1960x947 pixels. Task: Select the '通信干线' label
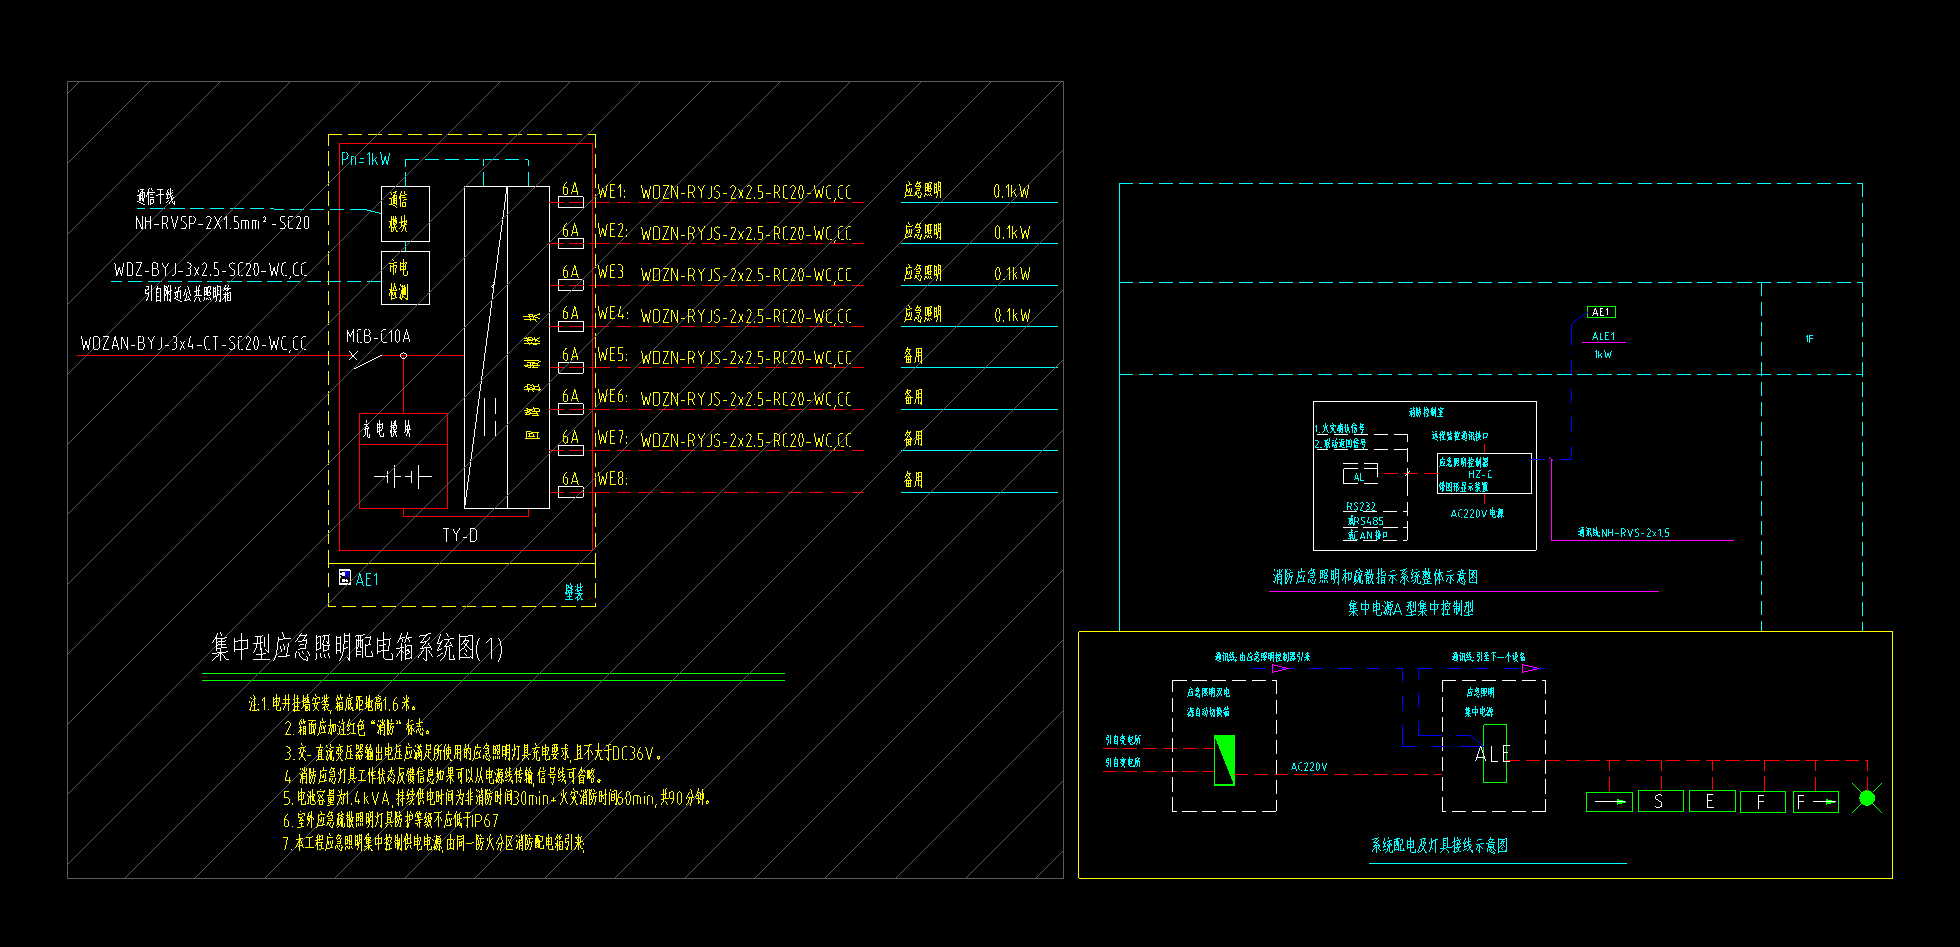156,197
